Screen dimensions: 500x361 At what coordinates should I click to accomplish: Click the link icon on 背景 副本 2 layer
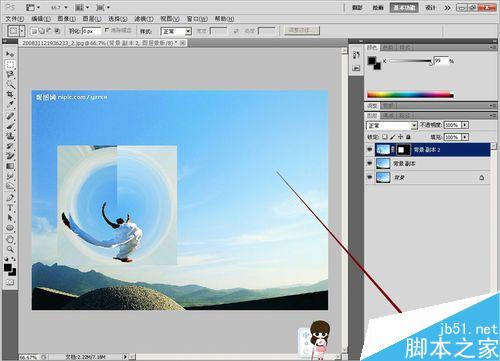point(393,150)
